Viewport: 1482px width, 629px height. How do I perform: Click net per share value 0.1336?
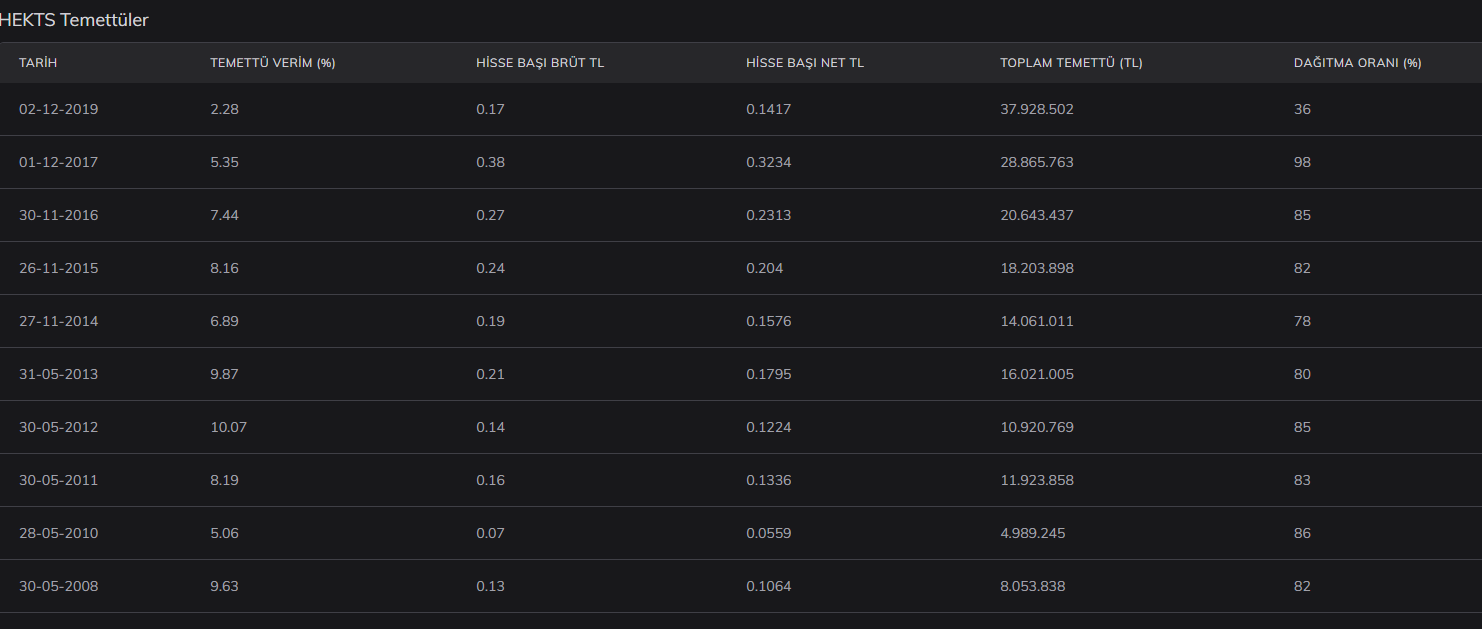768,480
